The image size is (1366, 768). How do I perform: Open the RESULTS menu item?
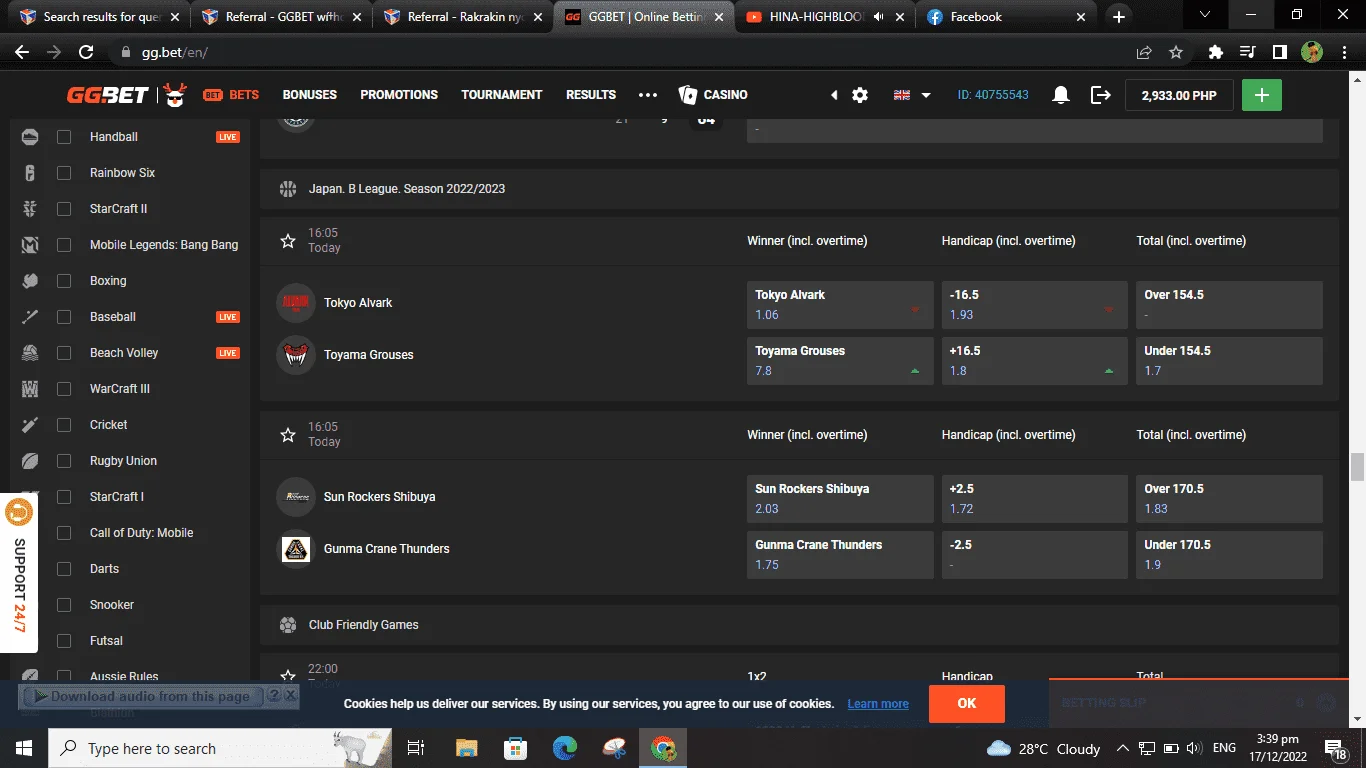(591, 95)
